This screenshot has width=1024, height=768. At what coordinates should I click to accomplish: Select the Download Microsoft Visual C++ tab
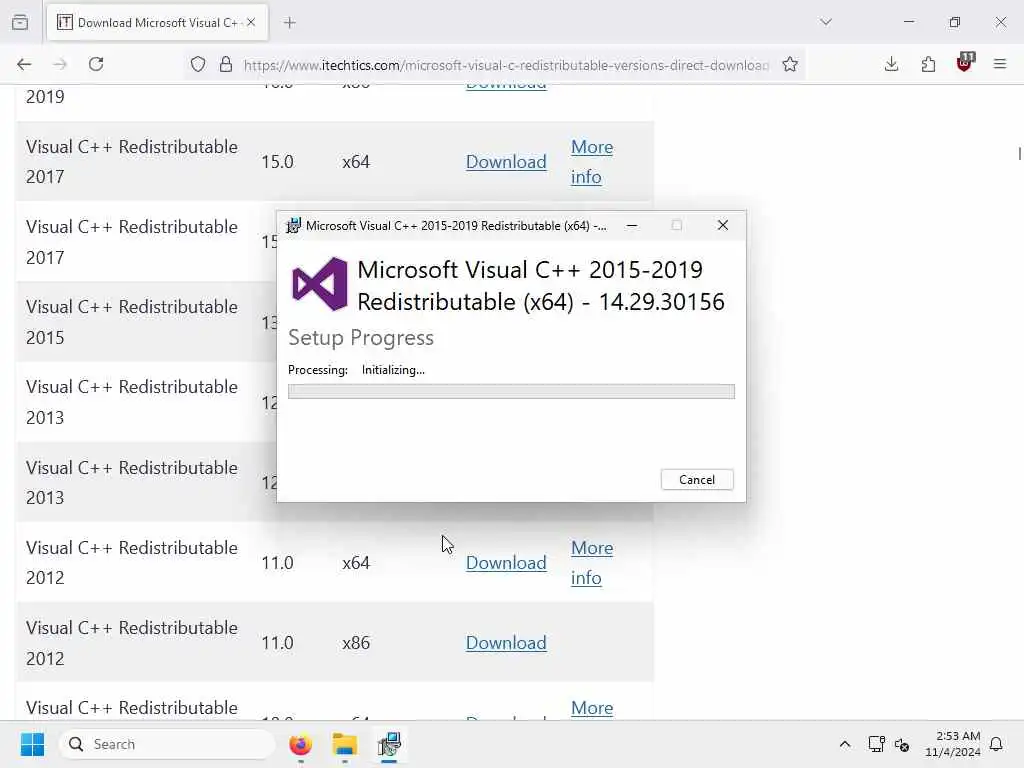[157, 23]
